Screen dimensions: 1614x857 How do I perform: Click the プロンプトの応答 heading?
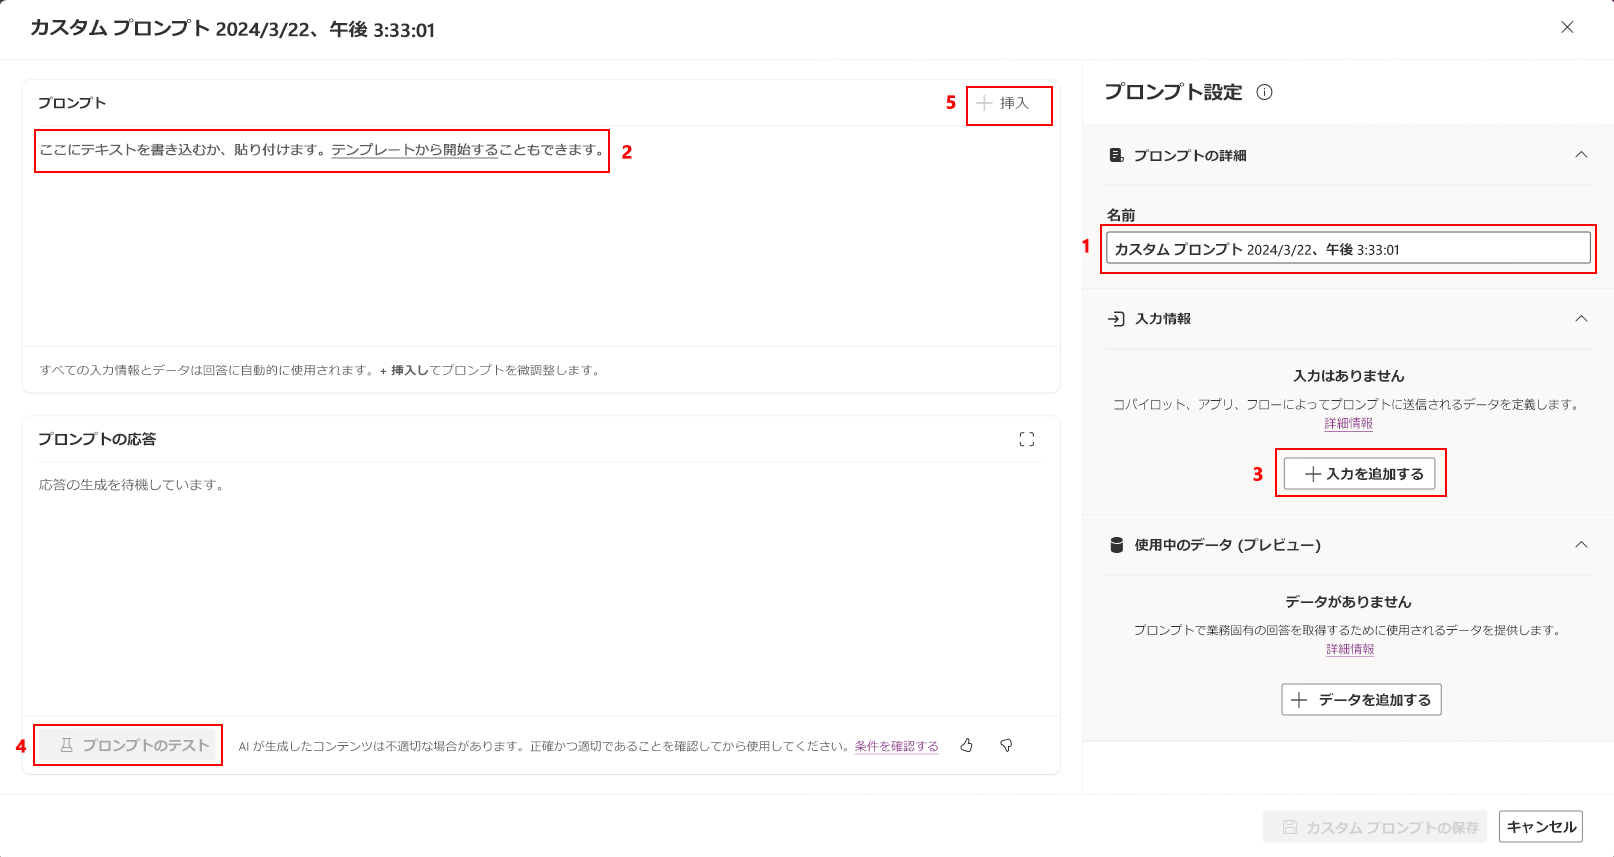point(97,439)
